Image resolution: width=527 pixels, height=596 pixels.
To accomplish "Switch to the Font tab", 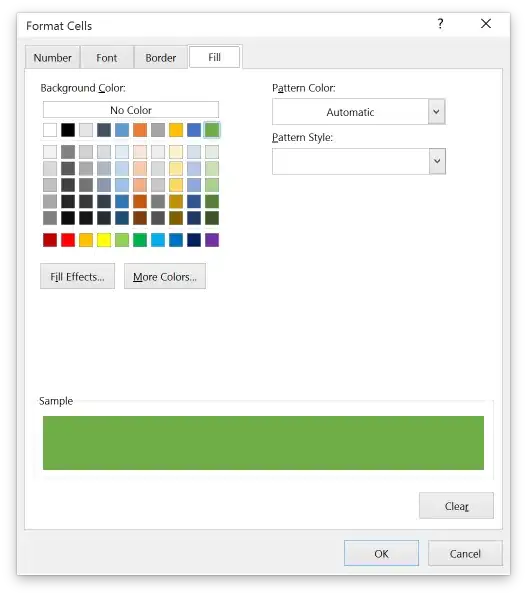I will coord(106,58).
